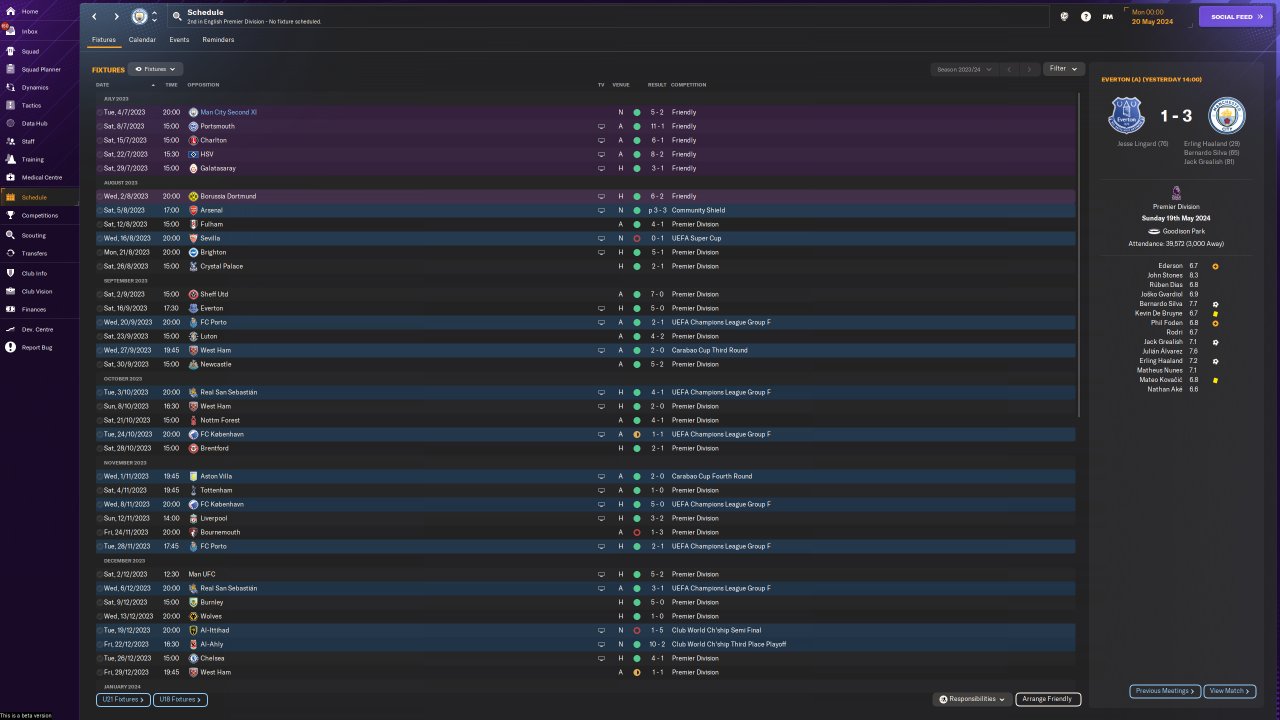The image size is (1280, 720).
Task: Click the Premier League logo in match panel
Action: pyautogui.click(x=1175, y=194)
